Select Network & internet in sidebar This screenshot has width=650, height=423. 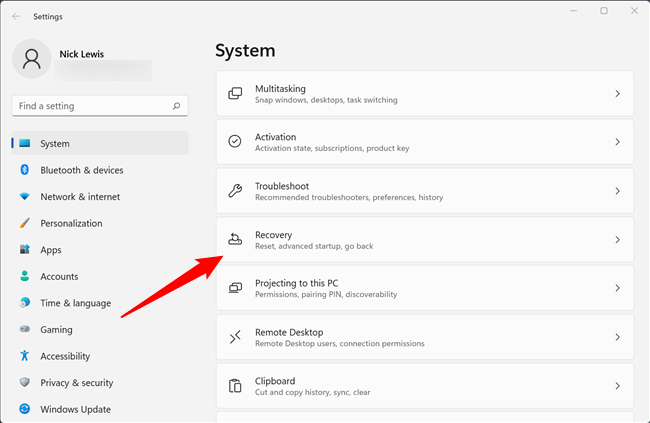(80, 197)
